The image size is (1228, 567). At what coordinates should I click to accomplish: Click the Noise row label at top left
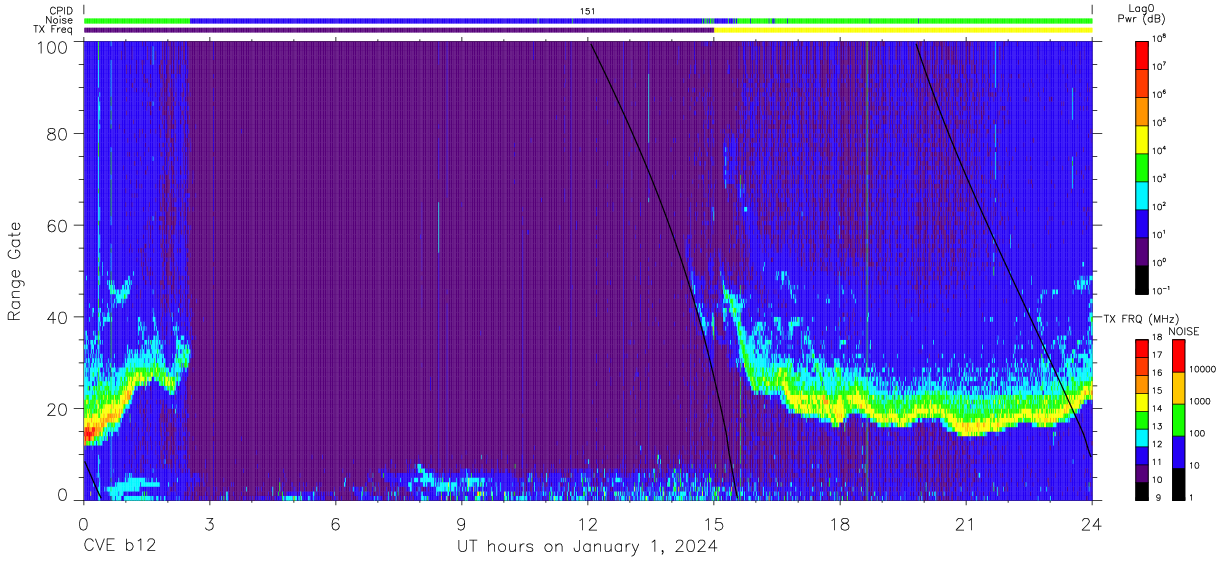[x=61, y=20]
